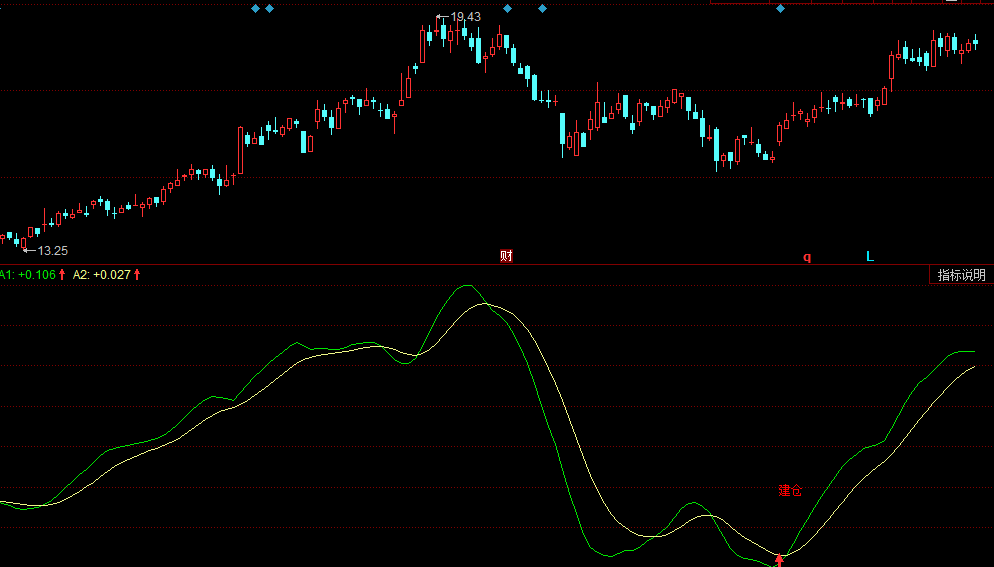Click the red up arrow beside A2 value
Screen dimensions: 994x567
137,274
